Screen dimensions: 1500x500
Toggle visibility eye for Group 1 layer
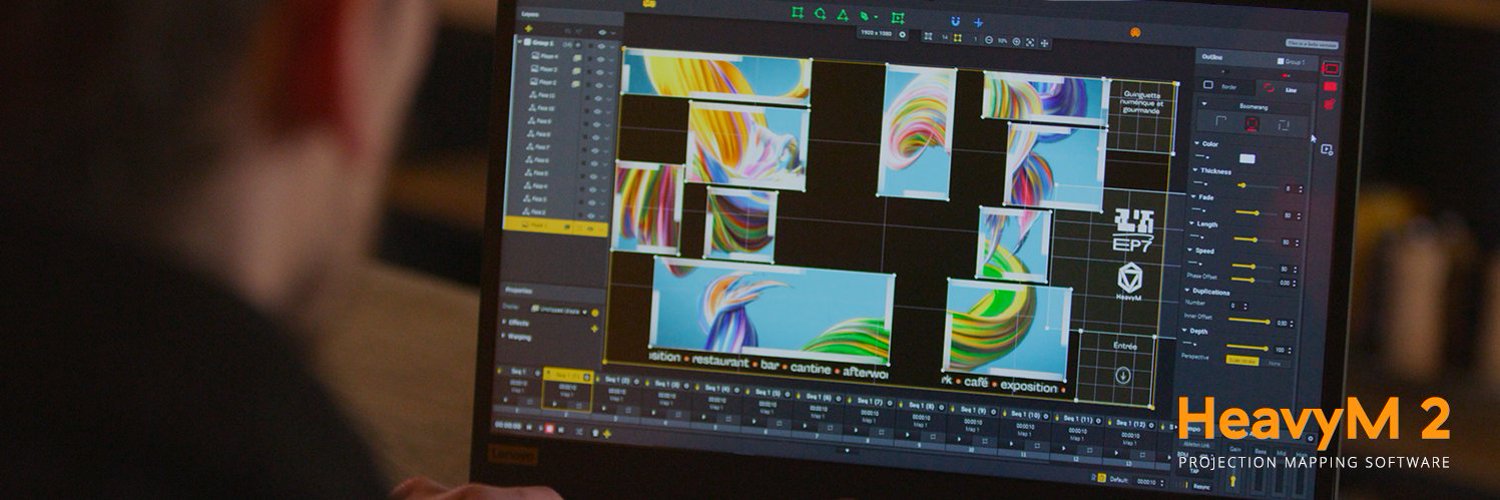[x=601, y=47]
